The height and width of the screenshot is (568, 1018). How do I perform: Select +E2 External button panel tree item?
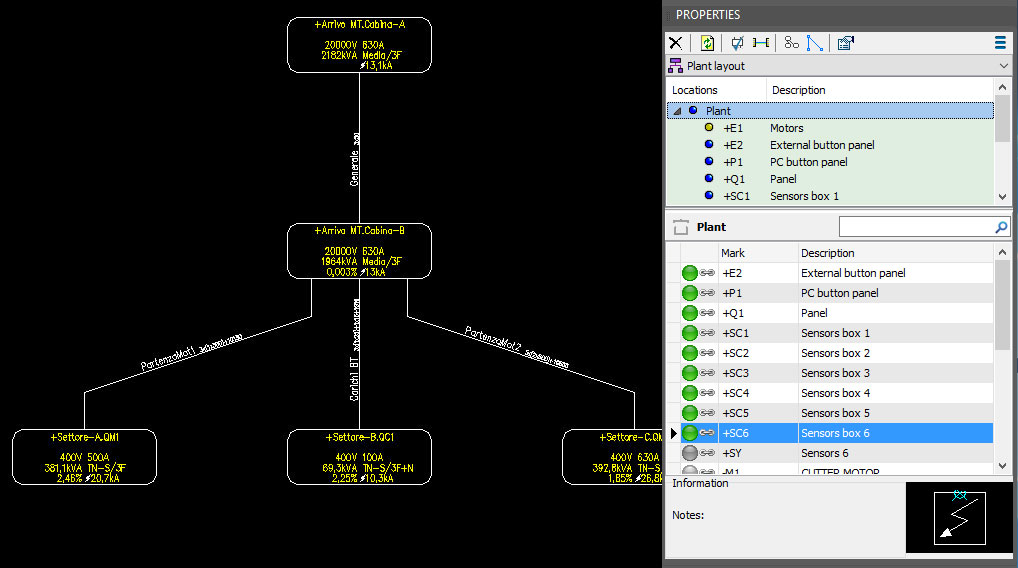click(x=830, y=145)
